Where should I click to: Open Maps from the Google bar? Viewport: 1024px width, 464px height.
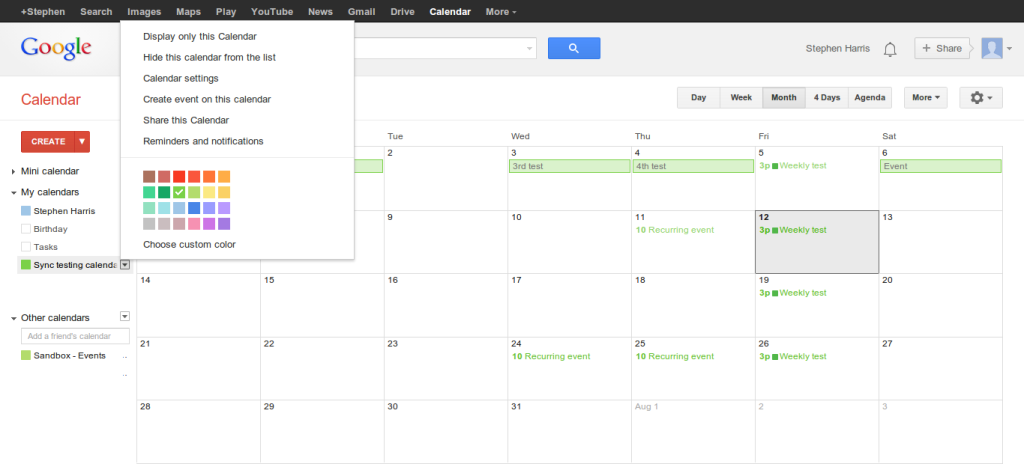pos(189,12)
